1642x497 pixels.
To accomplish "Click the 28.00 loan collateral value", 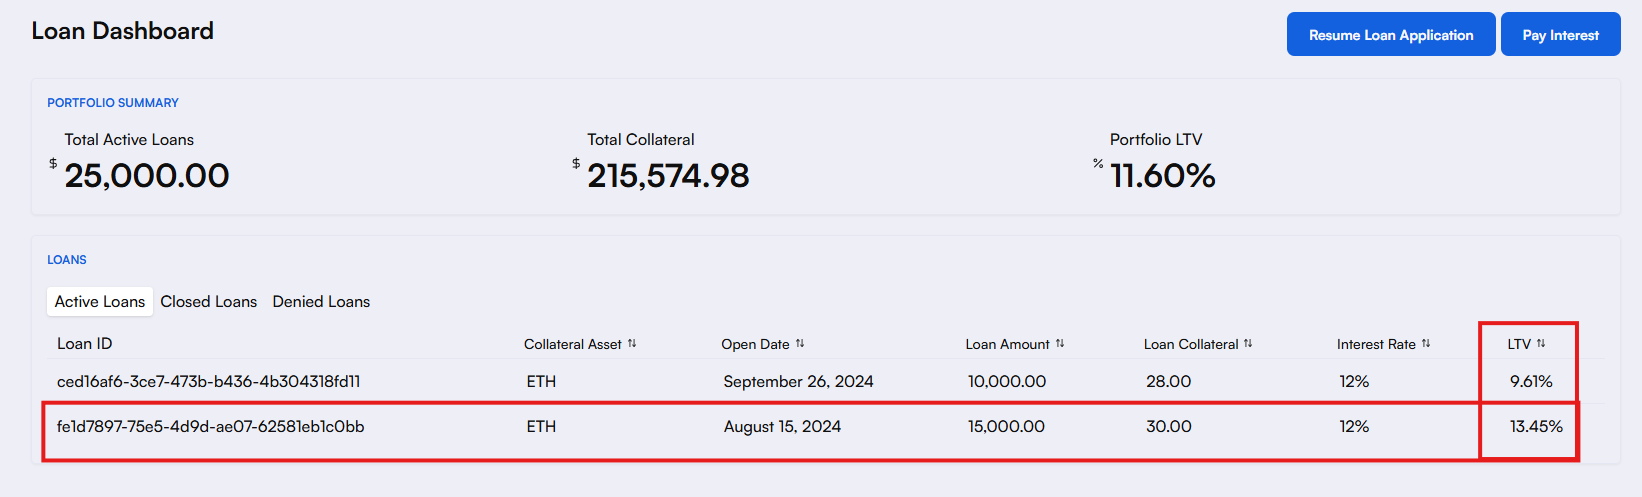I will coord(1168,381).
